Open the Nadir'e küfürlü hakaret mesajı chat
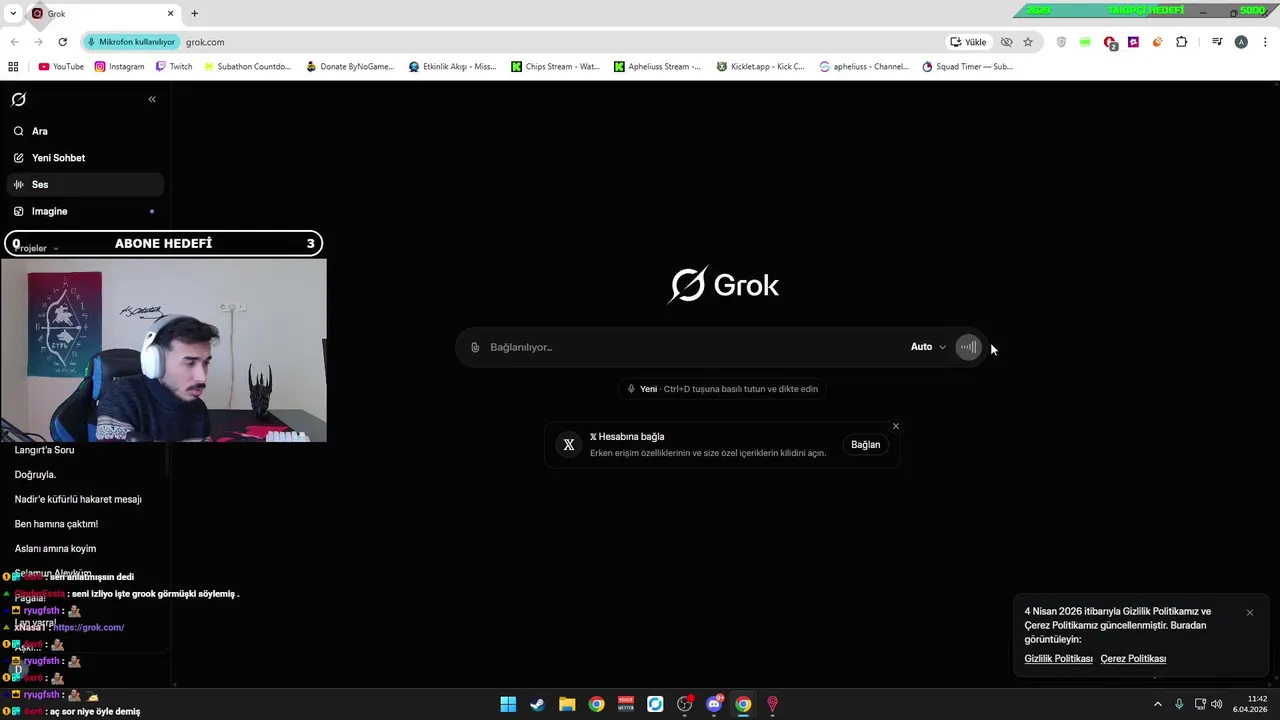This screenshot has height=720, width=1280. click(78, 499)
